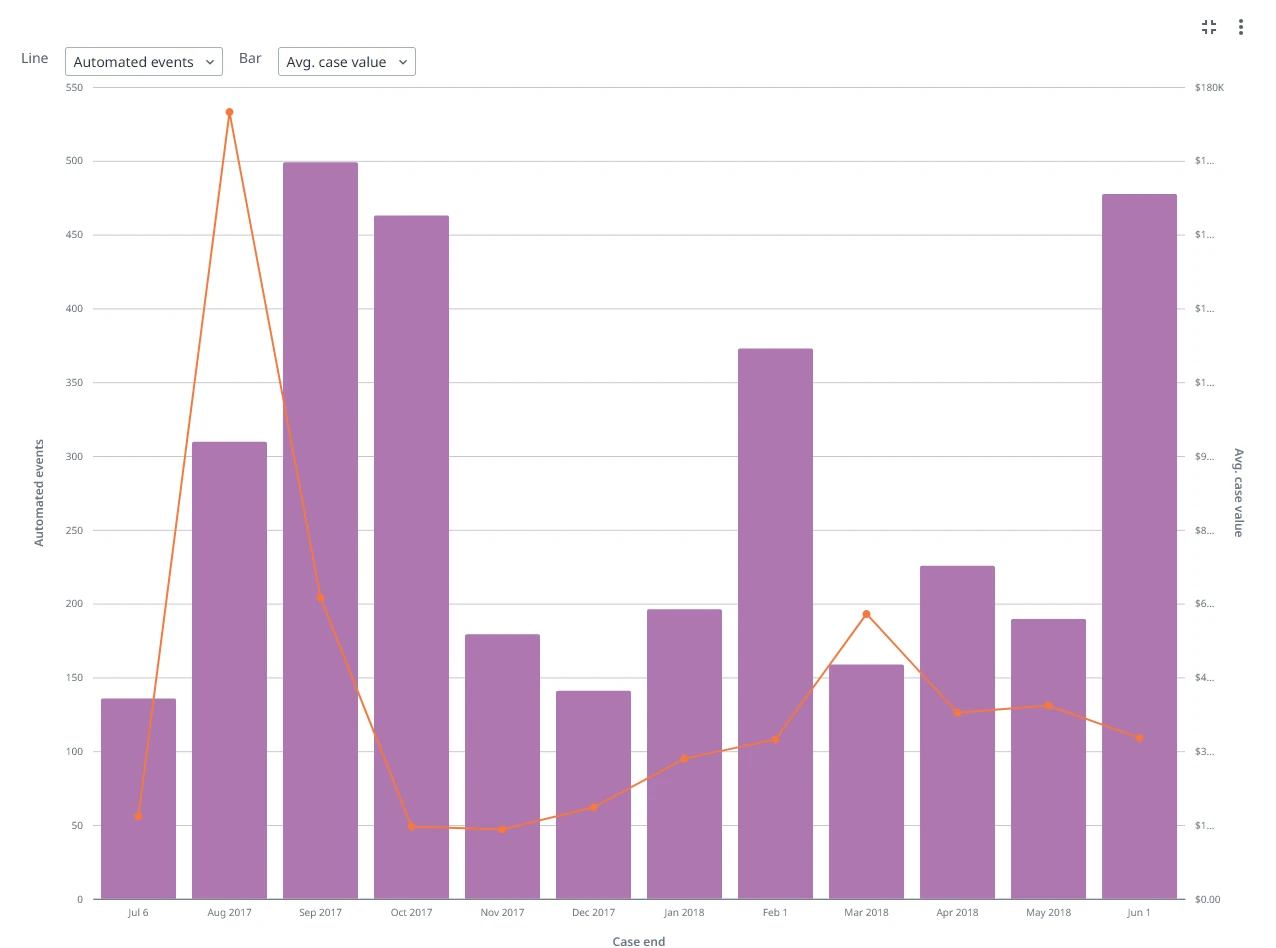Click the 'Case end' x-axis title

(639, 941)
